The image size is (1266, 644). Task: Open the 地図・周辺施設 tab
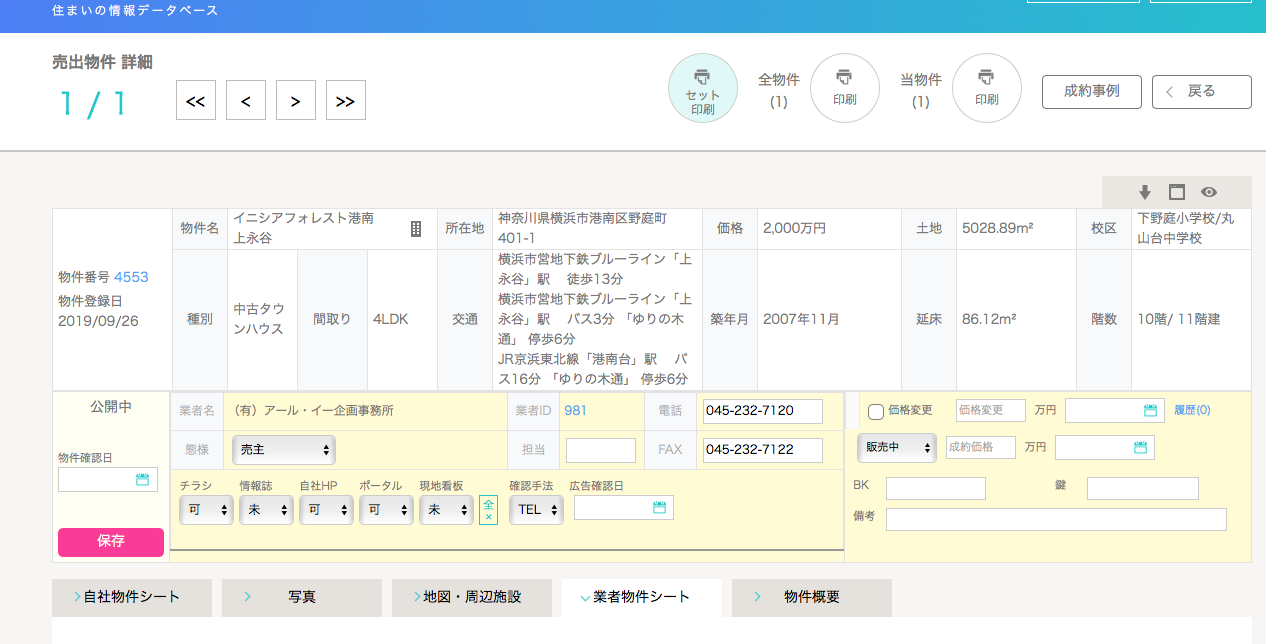pos(471,597)
